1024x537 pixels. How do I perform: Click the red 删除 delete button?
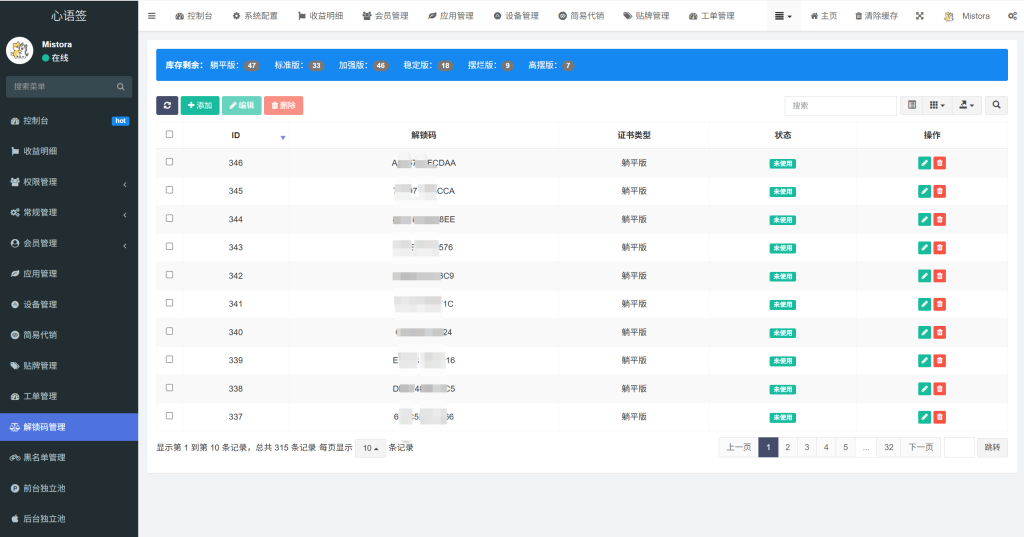tap(283, 105)
